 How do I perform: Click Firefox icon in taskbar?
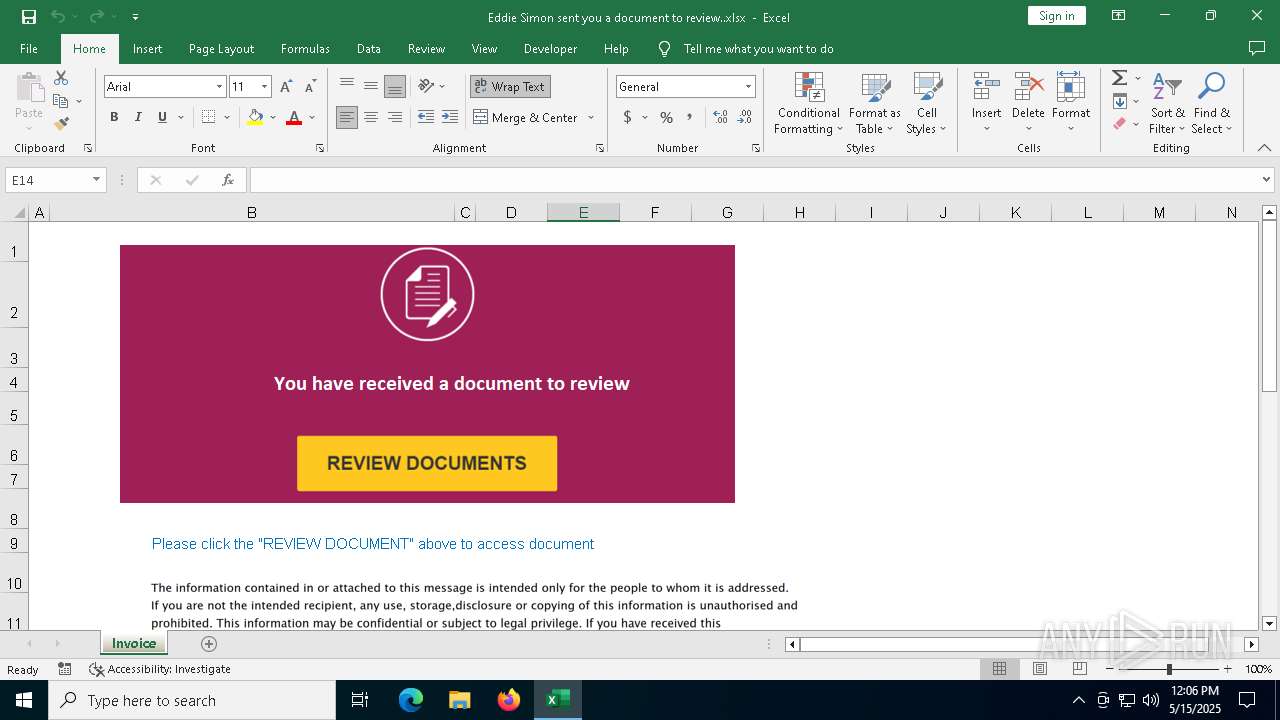click(509, 700)
